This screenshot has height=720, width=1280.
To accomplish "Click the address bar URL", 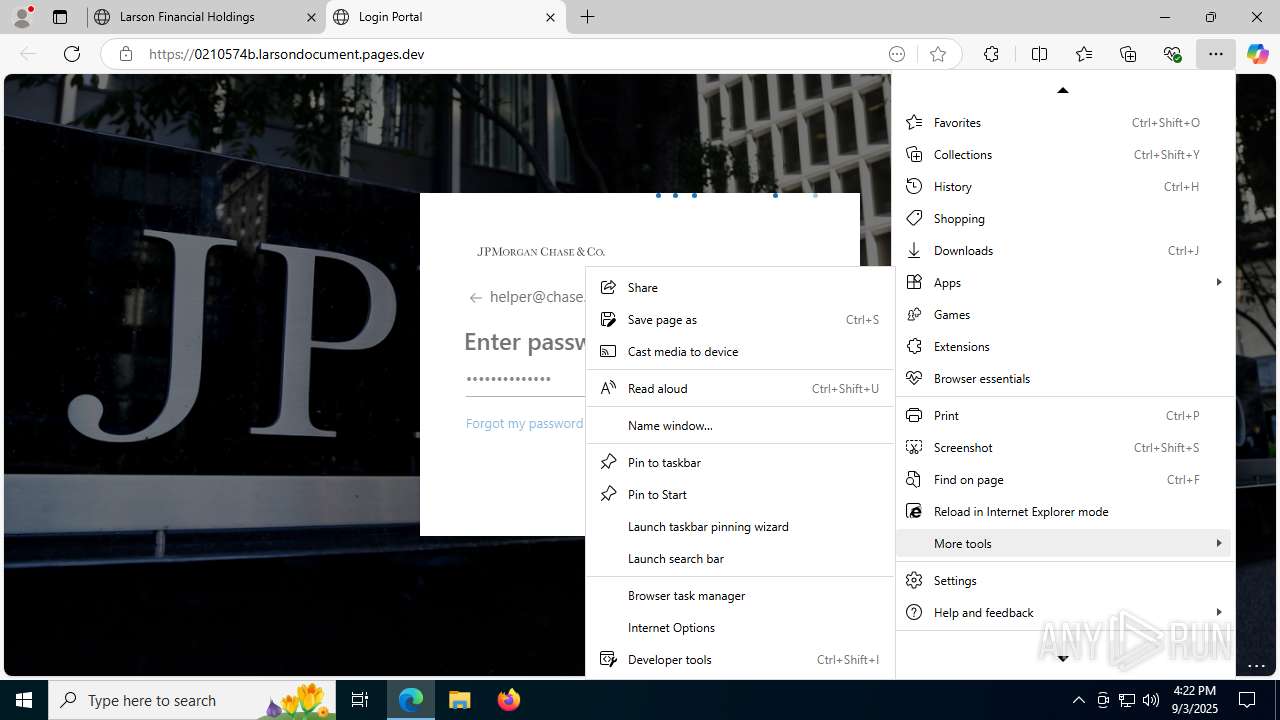I will tap(287, 54).
